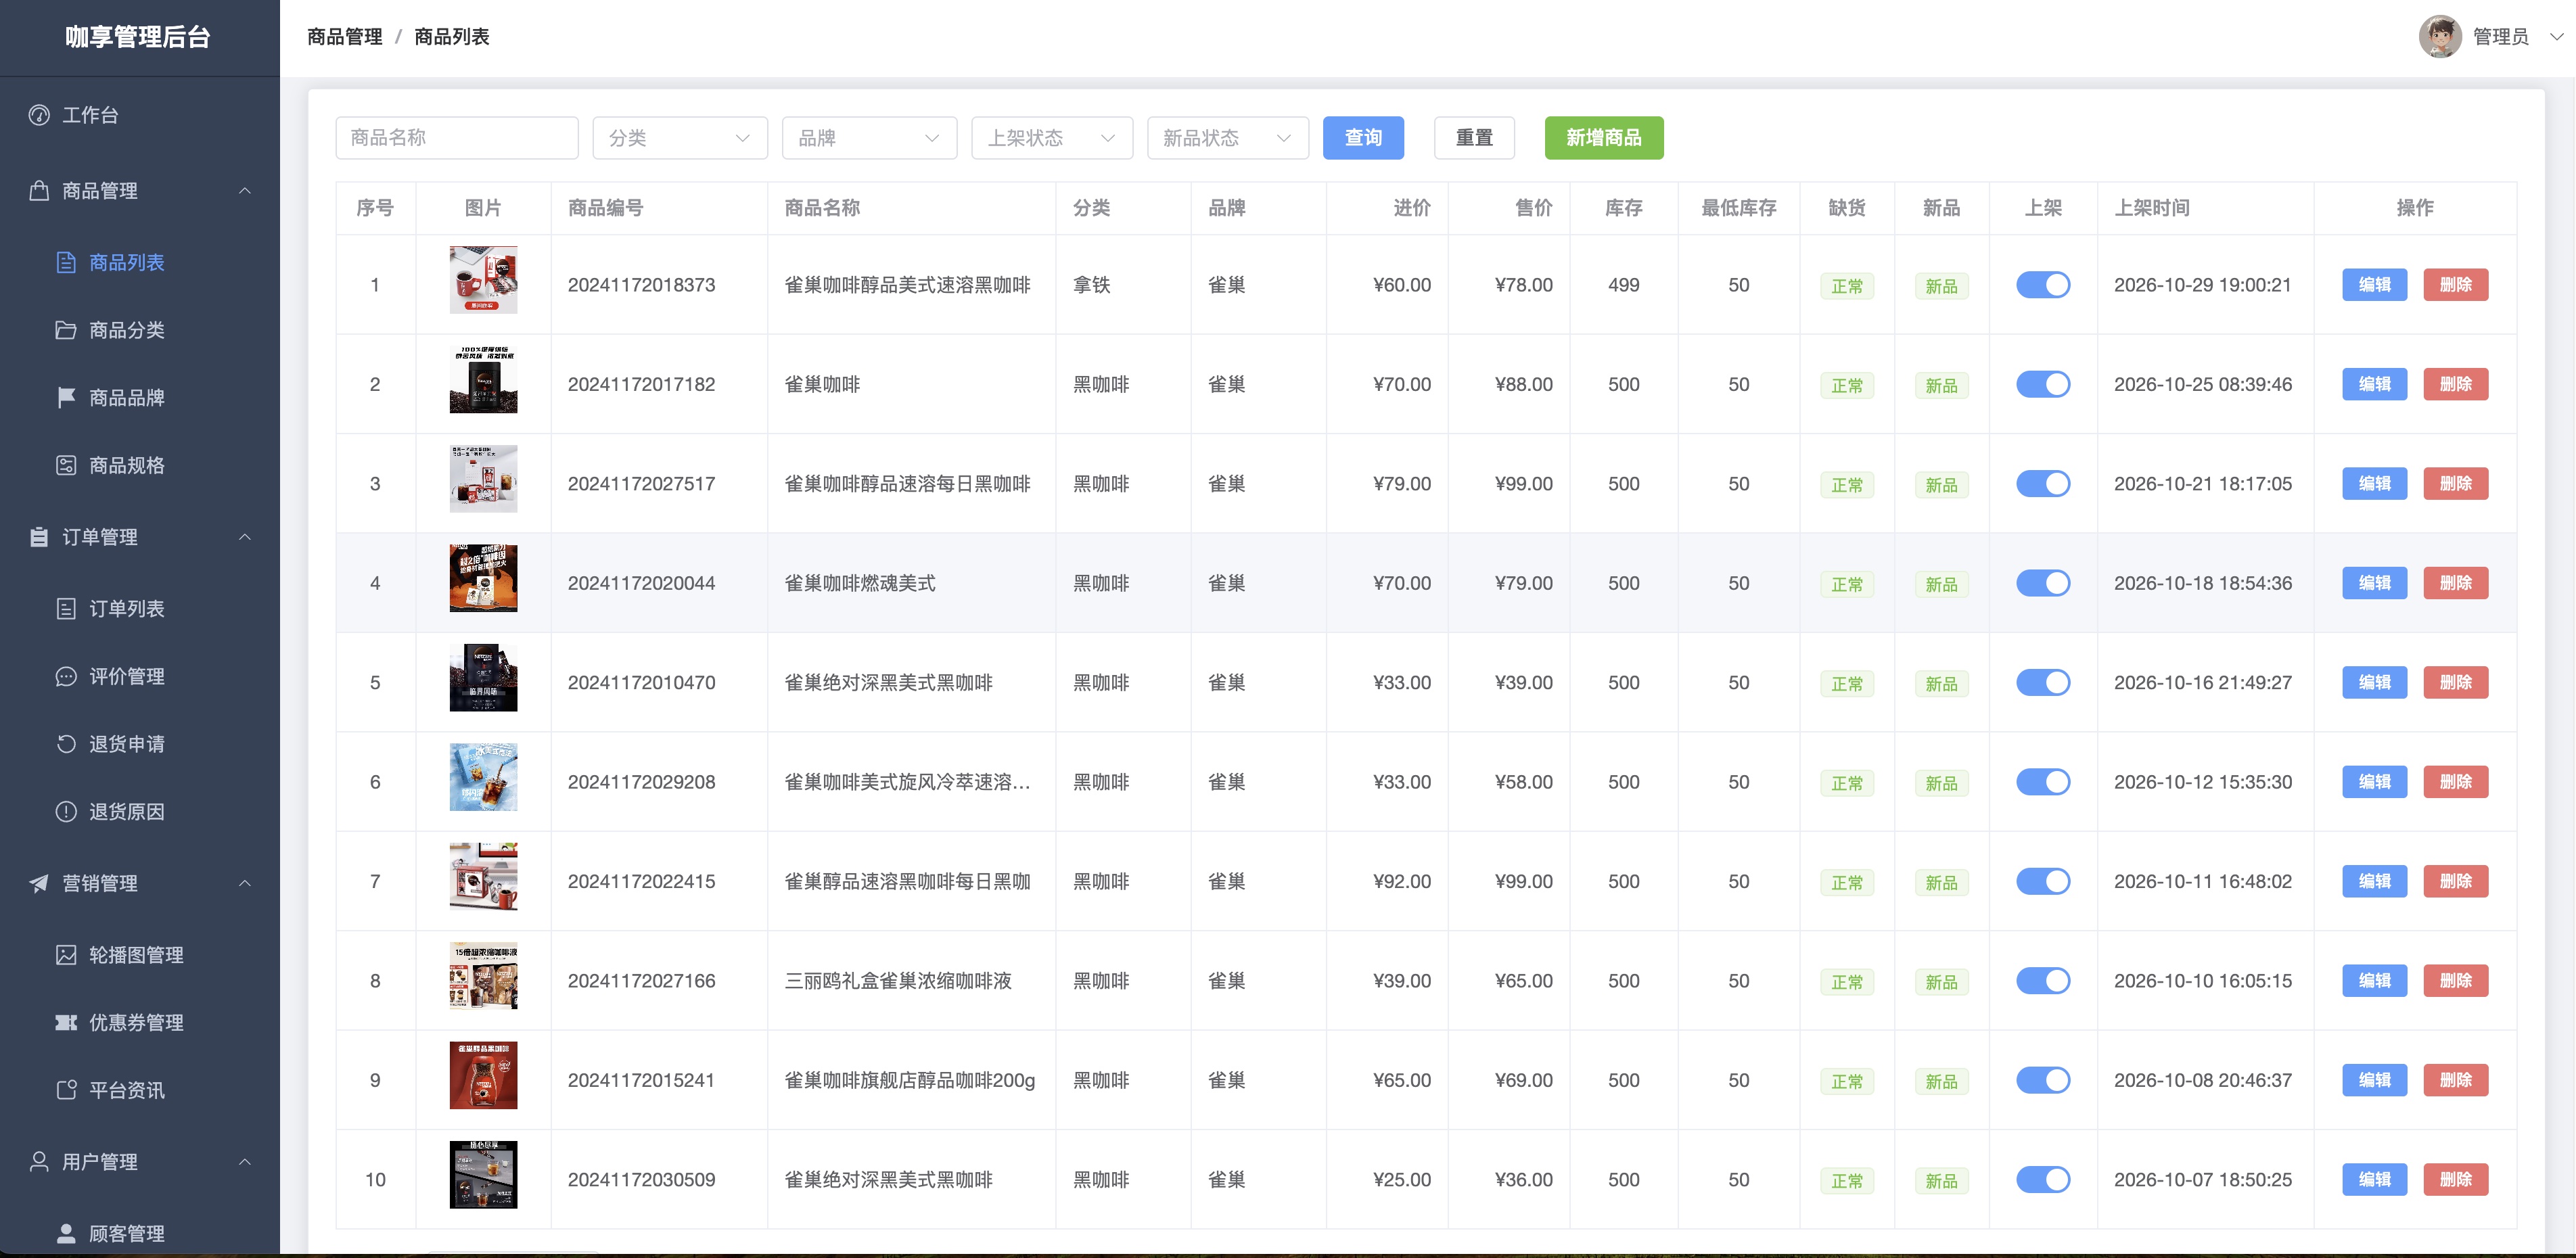Screen dimensions: 2576x1258
Task: Click the 退货原因 warning icon
Action: [x=66, y=811]
